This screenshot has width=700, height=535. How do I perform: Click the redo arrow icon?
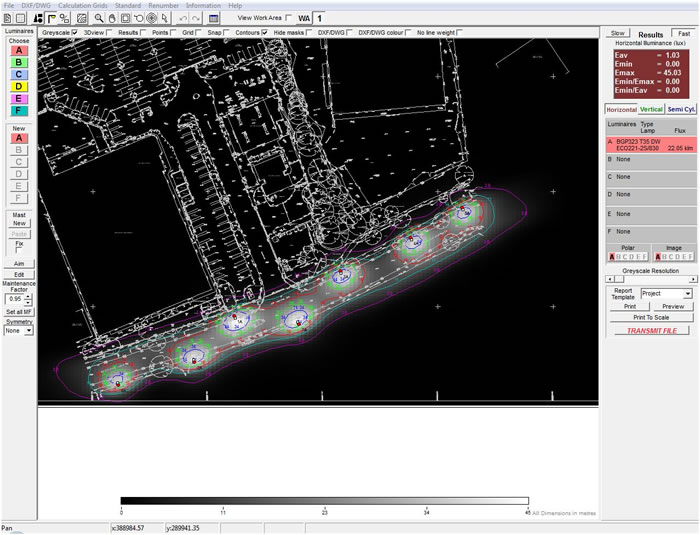tap(196, 18)
